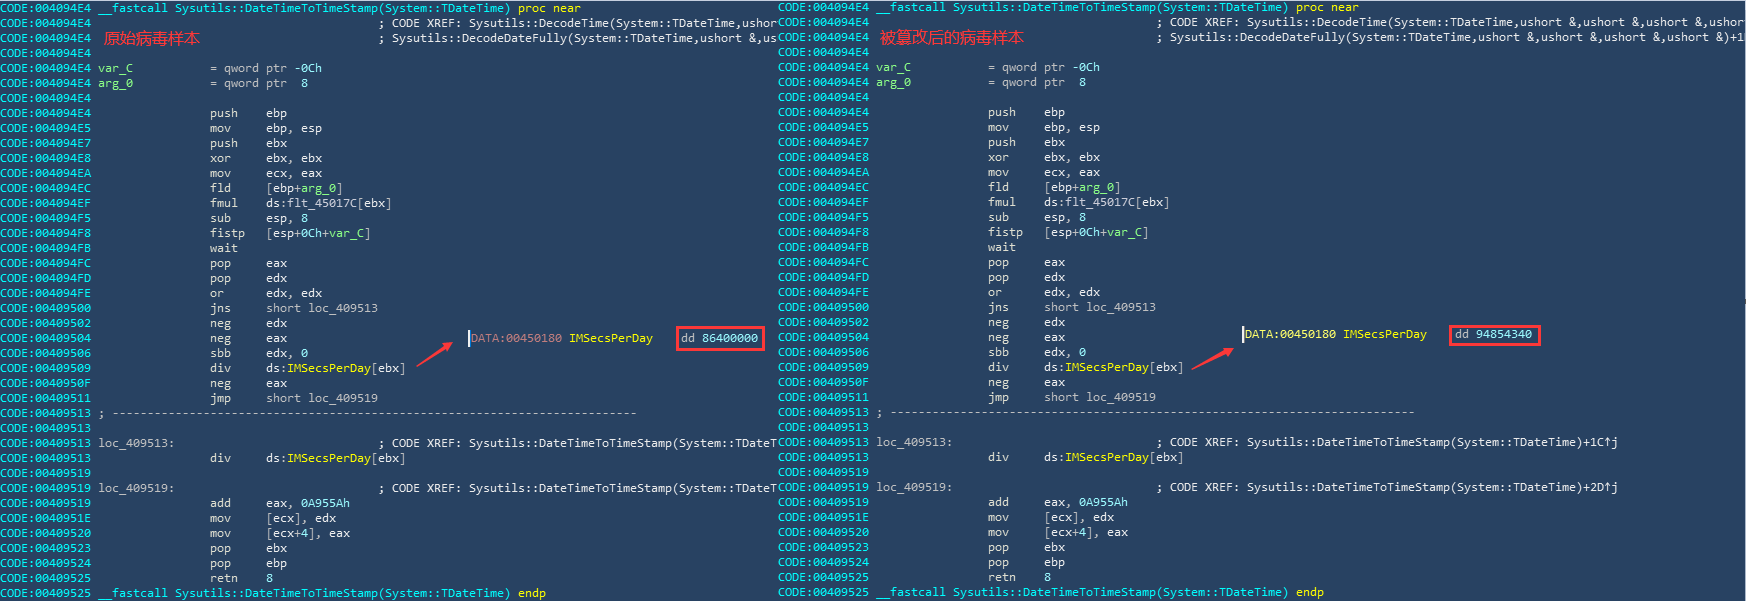This screenshot has width=1746, height=601.
Task: Click the red label 被篡改后的病毒样本
Action: point(951,37)
